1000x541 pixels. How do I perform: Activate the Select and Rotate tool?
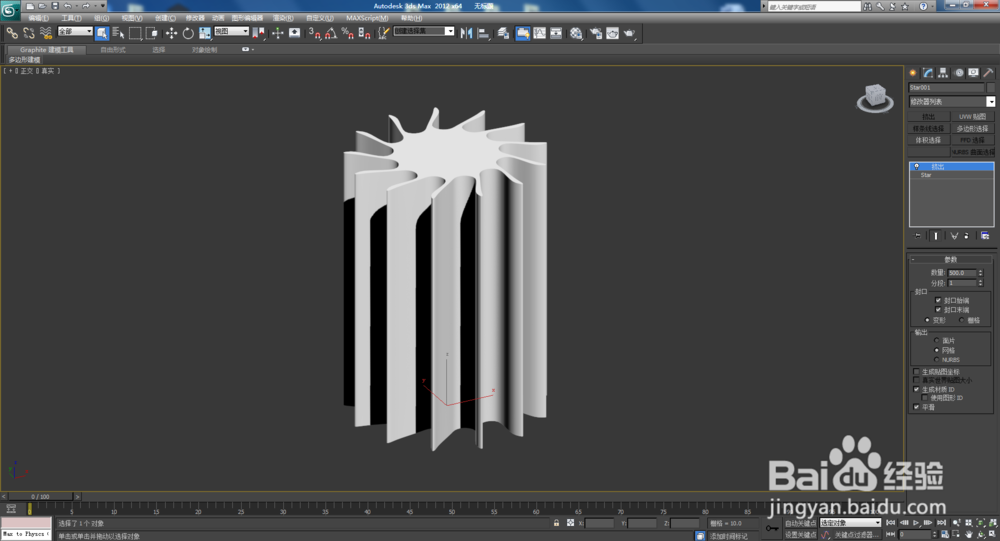[187, 33]
